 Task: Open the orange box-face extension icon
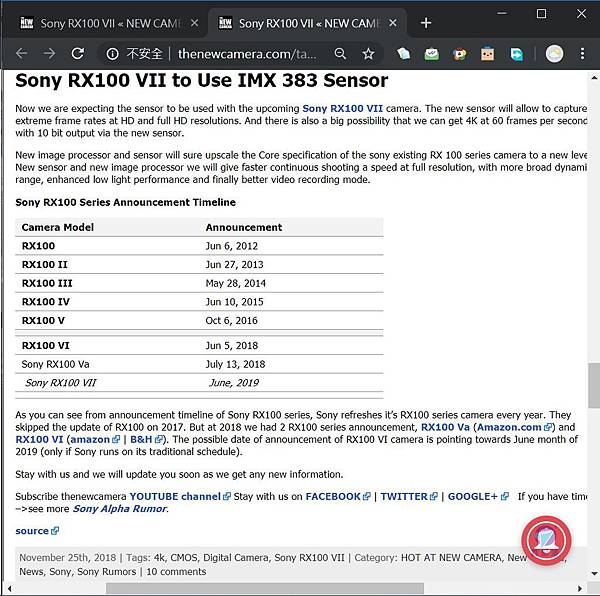(x=488, y=54)
